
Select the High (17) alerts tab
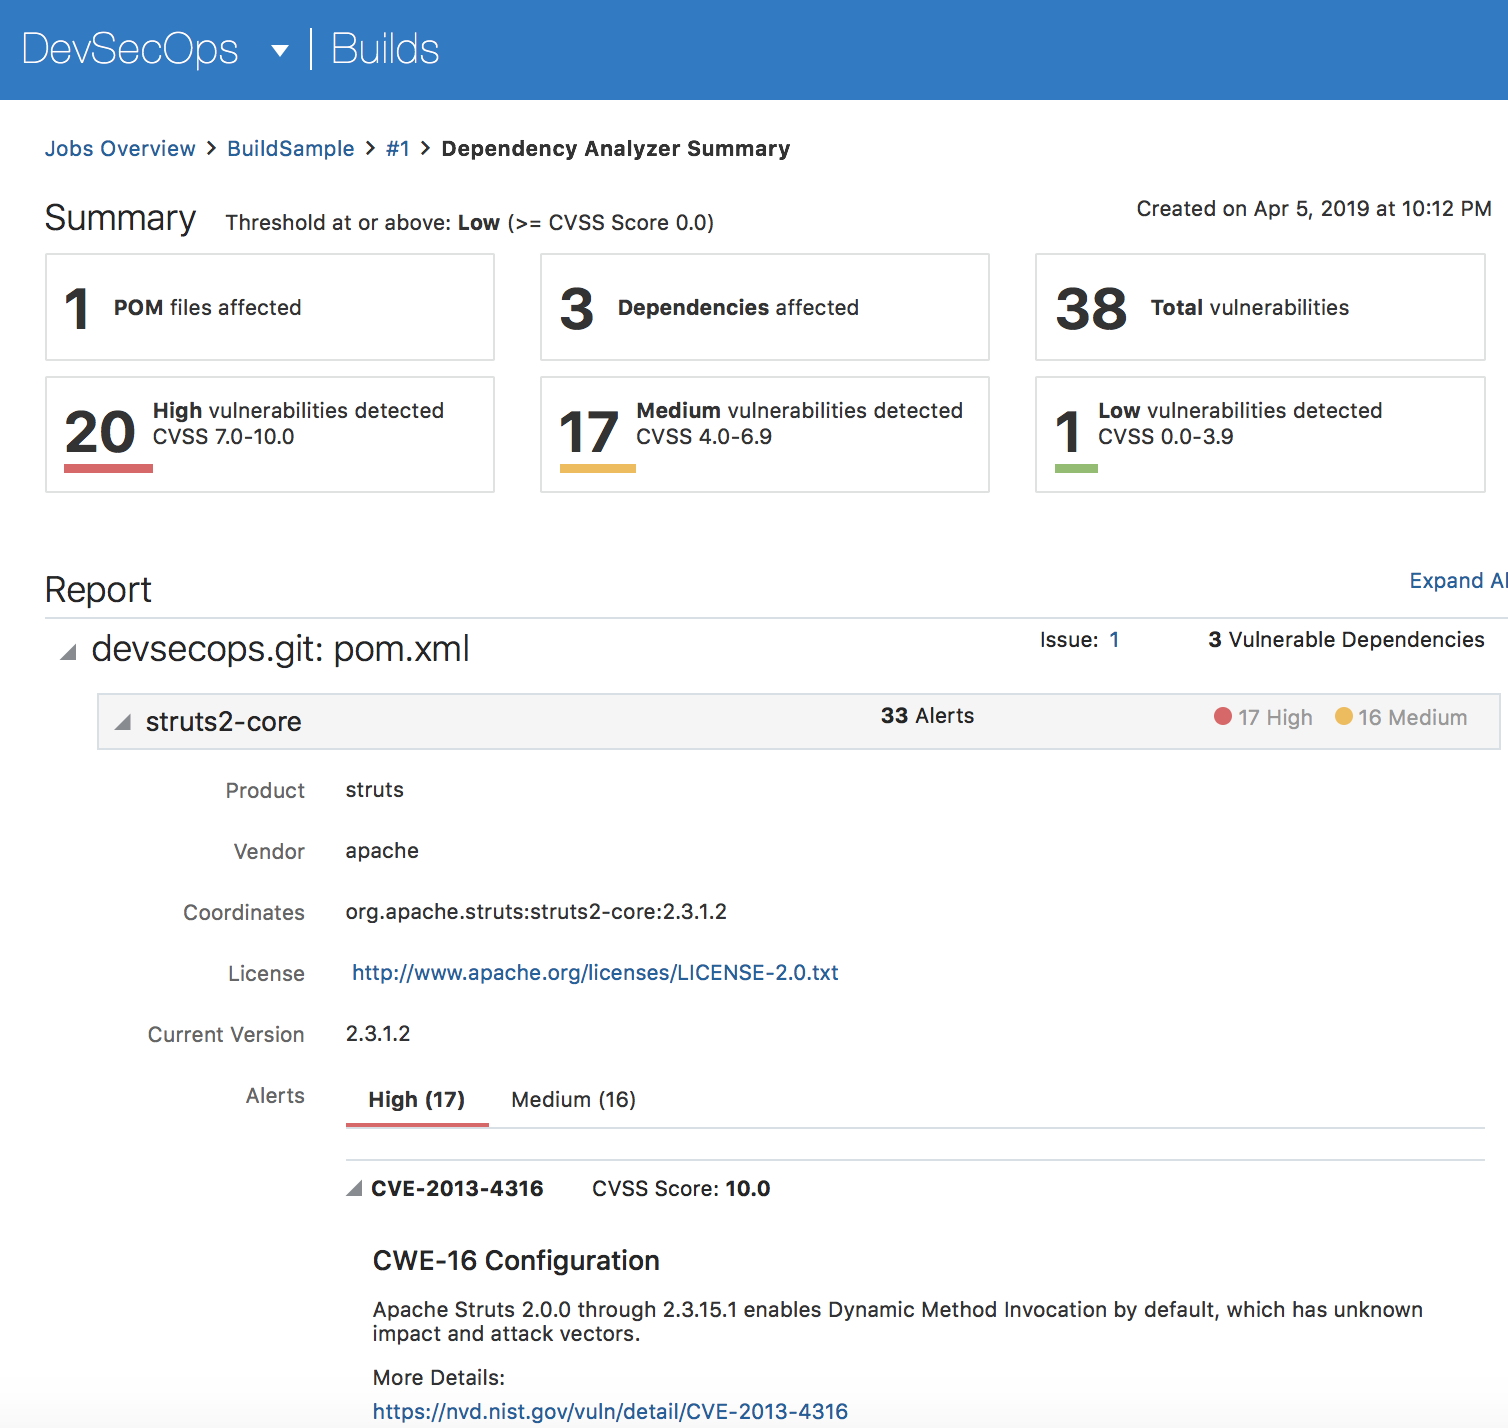[x=416, y=1100]
